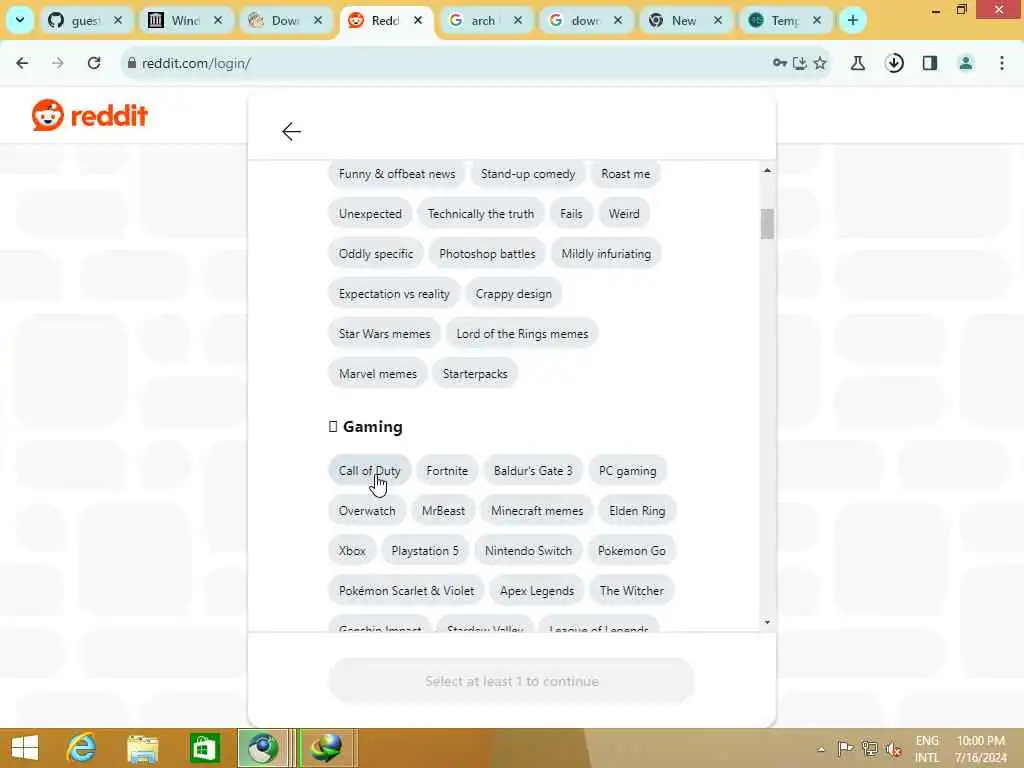The width and height of the screenshot is (1024, 768).
Task: Close the GitHub guest tab
Action: click(118, 20)
